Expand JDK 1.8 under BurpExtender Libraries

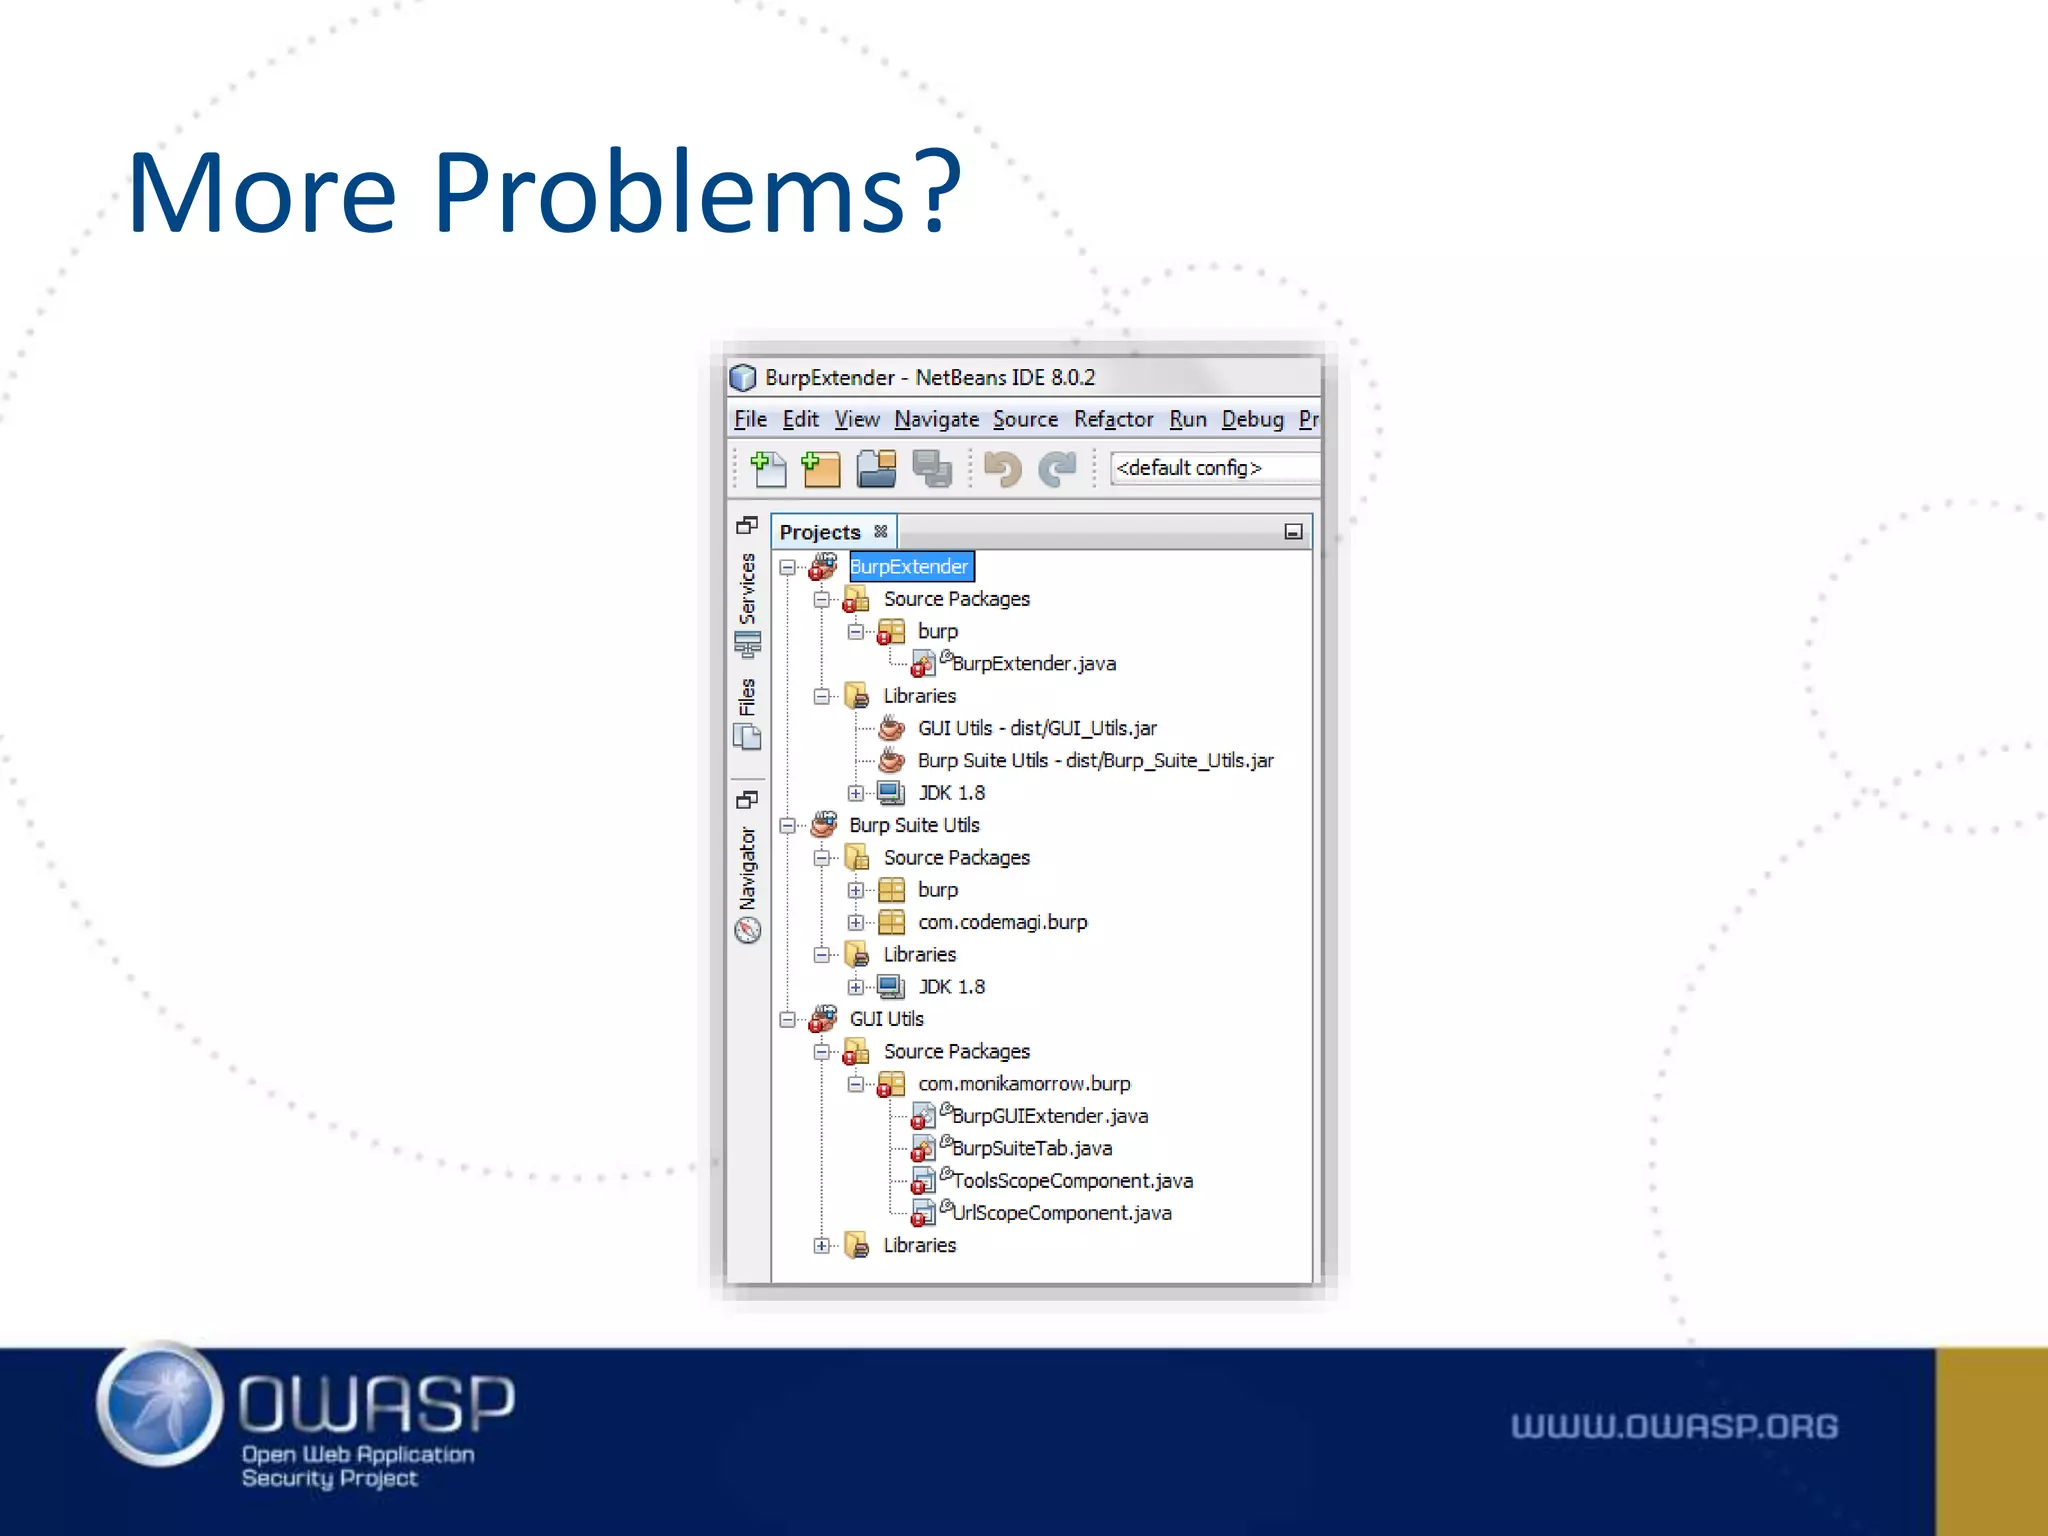pyautogui.click(x=856, y=793)
